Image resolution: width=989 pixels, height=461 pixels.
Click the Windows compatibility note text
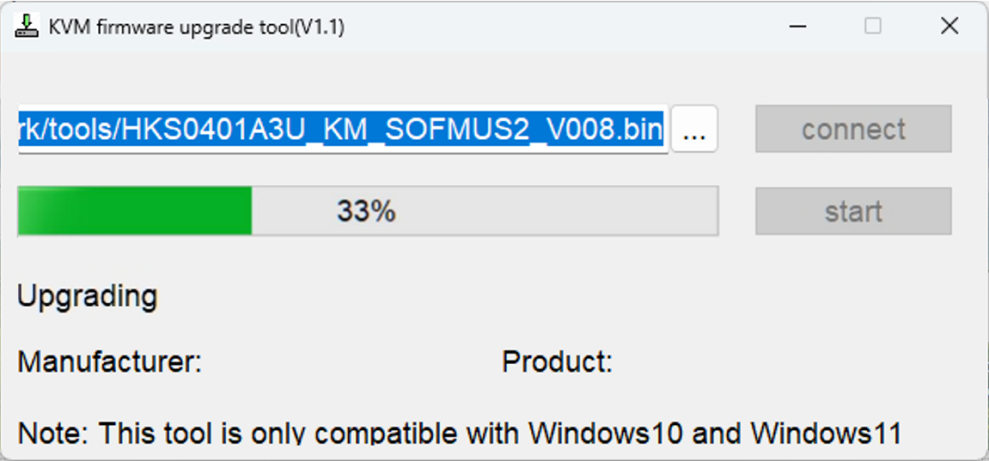coord(459,433)
